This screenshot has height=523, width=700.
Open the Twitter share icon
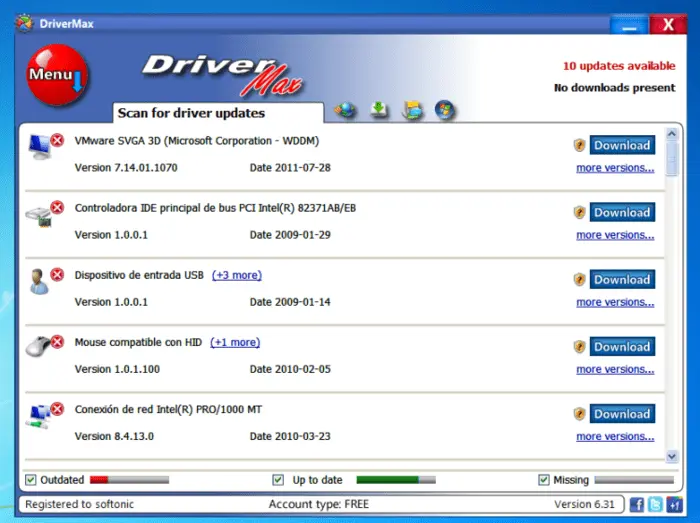655,505
